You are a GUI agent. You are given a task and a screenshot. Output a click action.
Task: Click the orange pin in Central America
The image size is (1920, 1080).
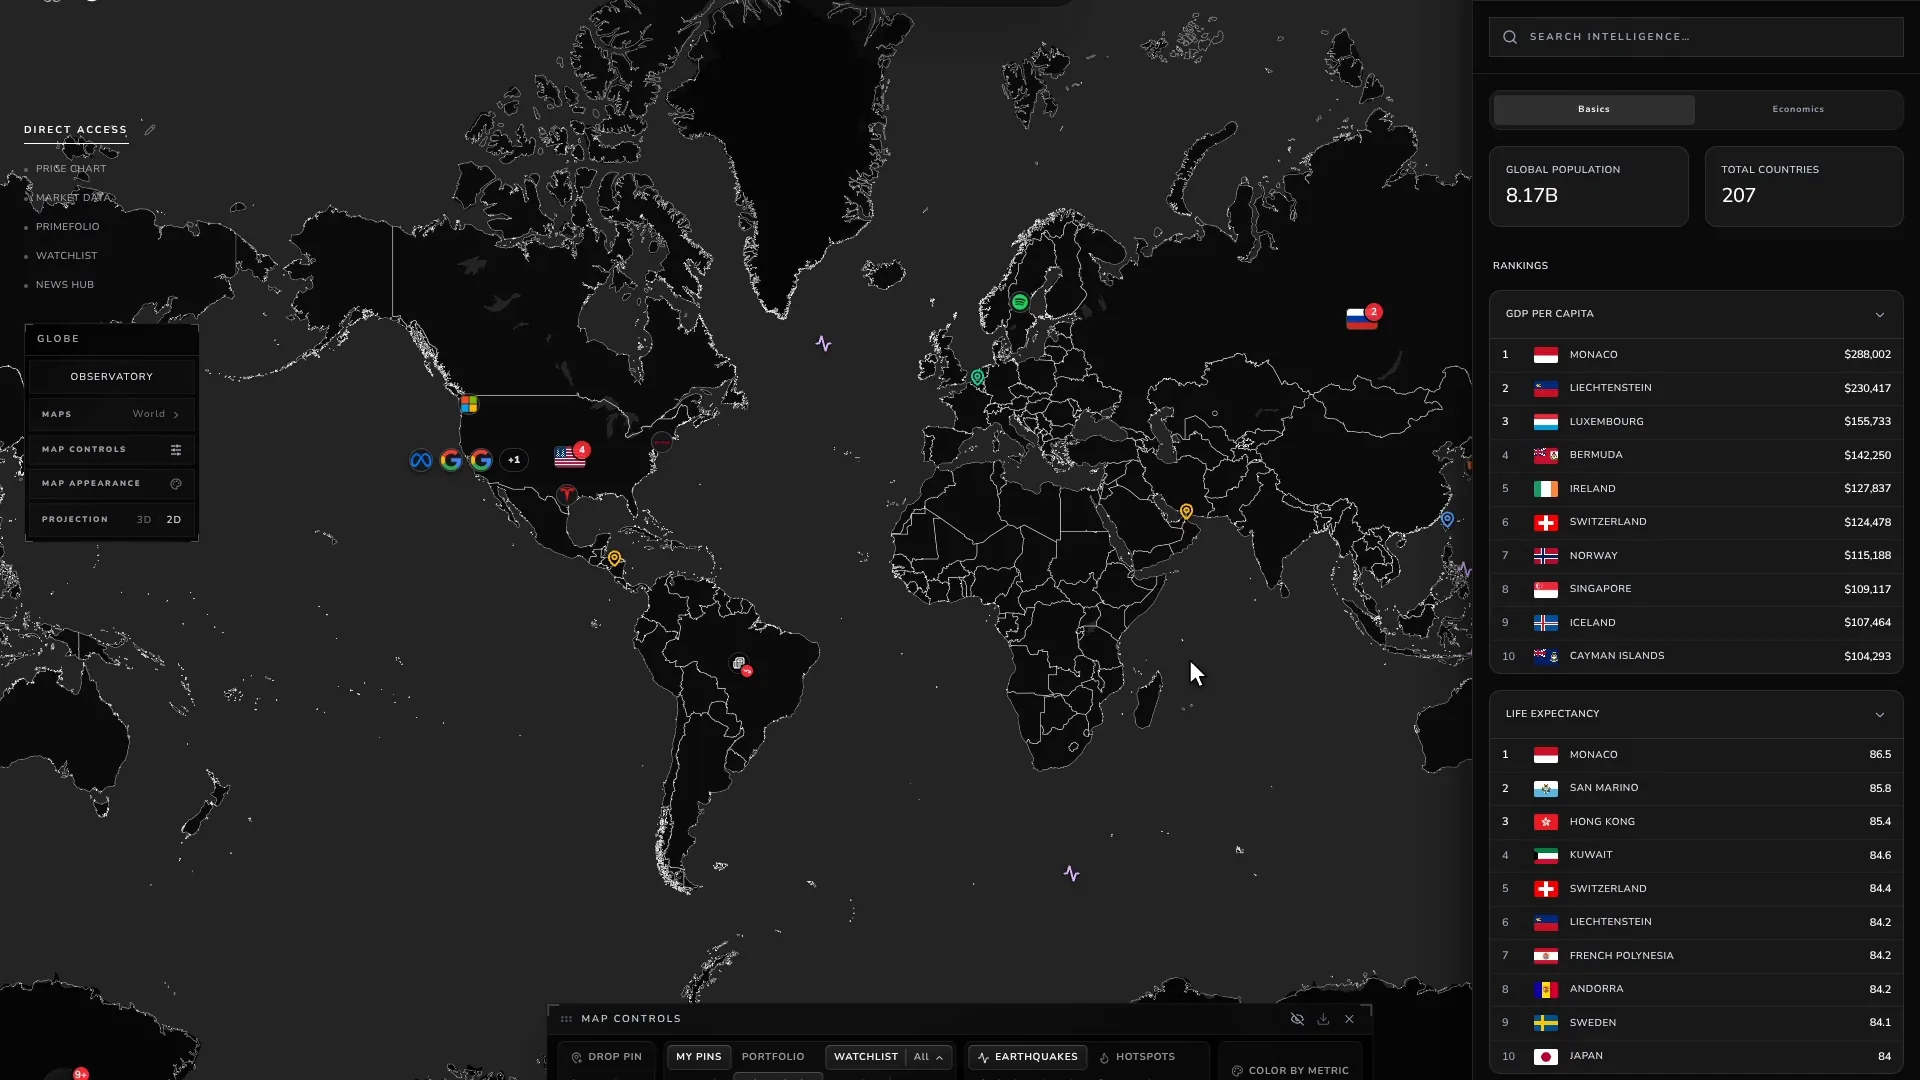614,559
